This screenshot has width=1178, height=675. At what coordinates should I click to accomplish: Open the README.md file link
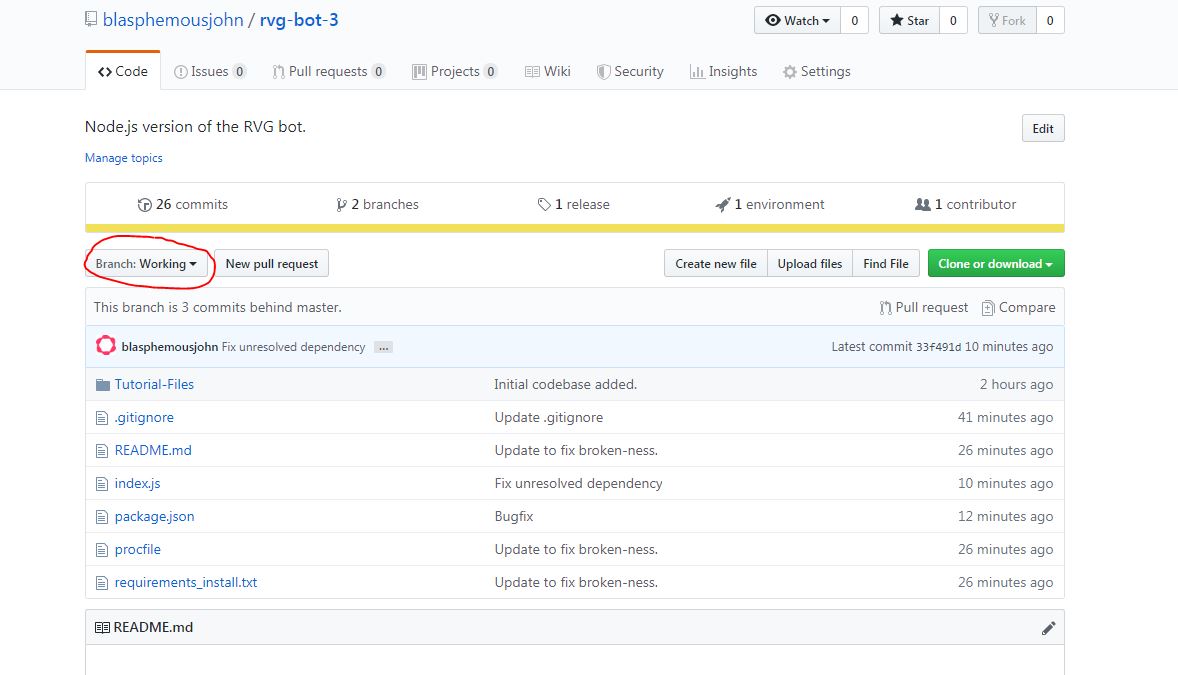(x=153, y=450)
